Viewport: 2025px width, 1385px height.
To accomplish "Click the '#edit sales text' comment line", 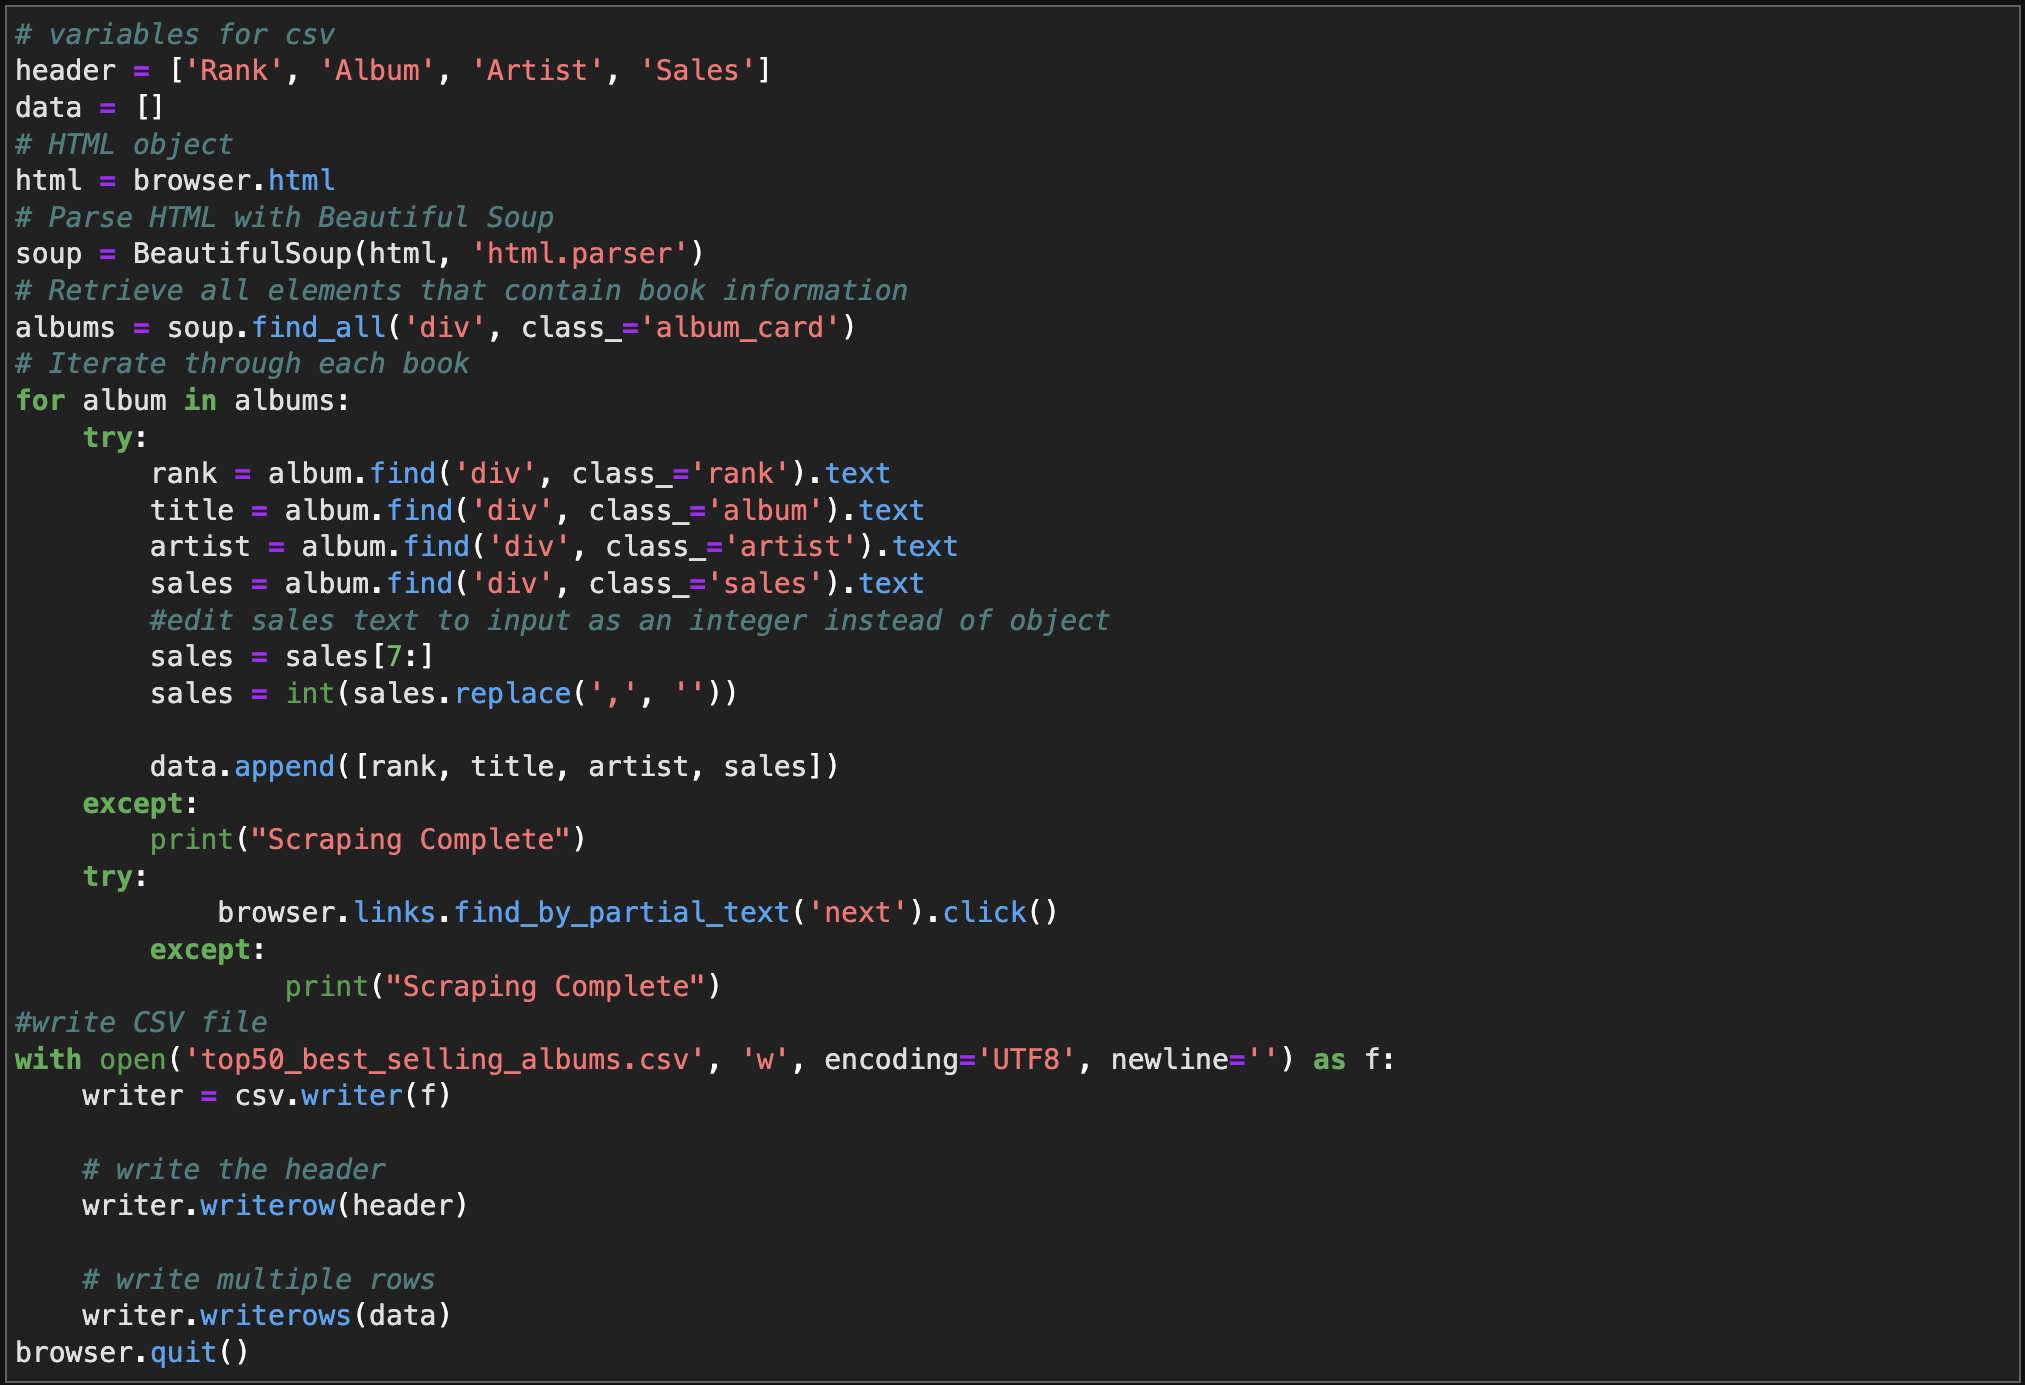I will tap(630, 621).
